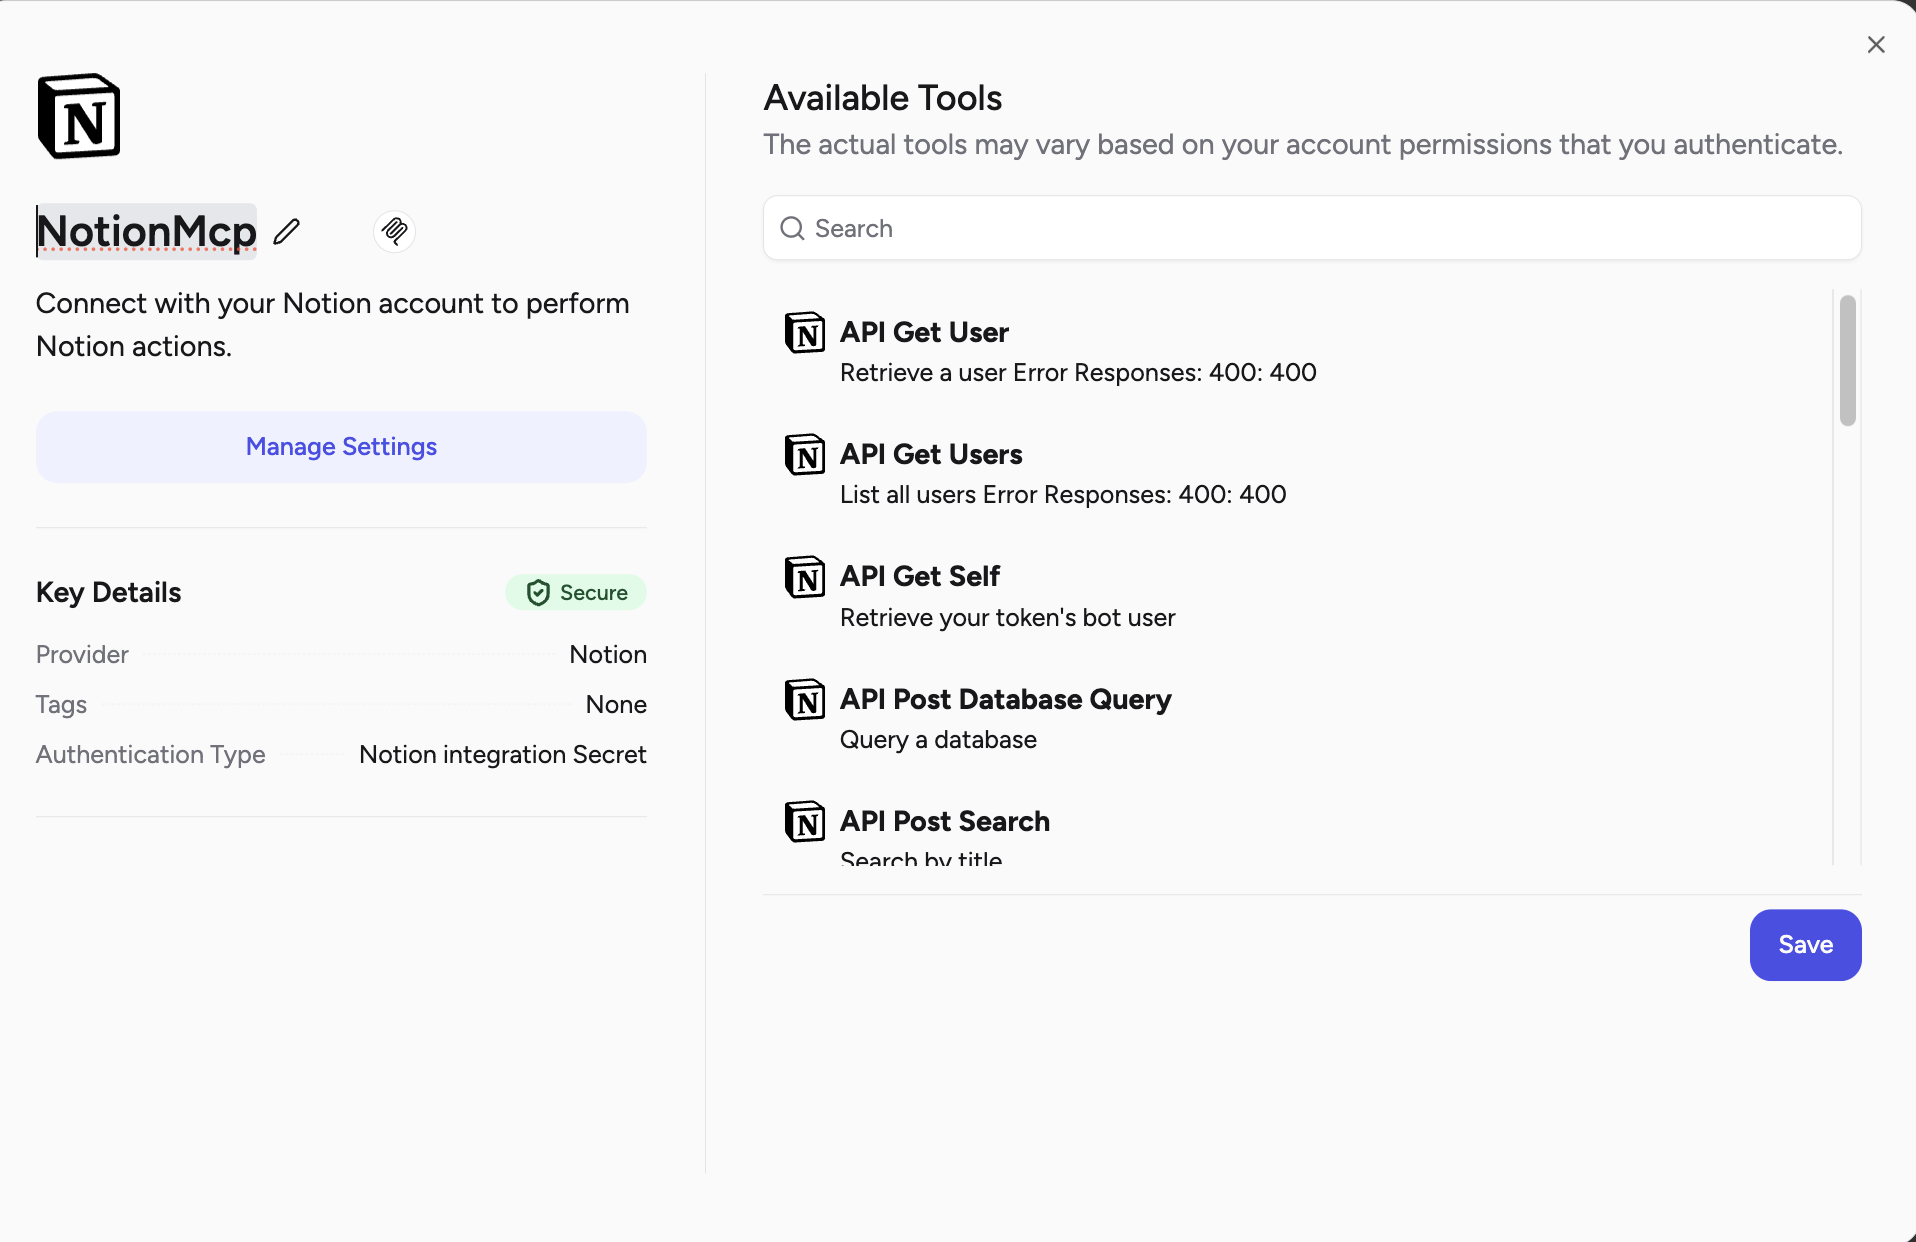
Task: Click the Secure shield badge in Key Details
Action: click(x=576, y=592)
